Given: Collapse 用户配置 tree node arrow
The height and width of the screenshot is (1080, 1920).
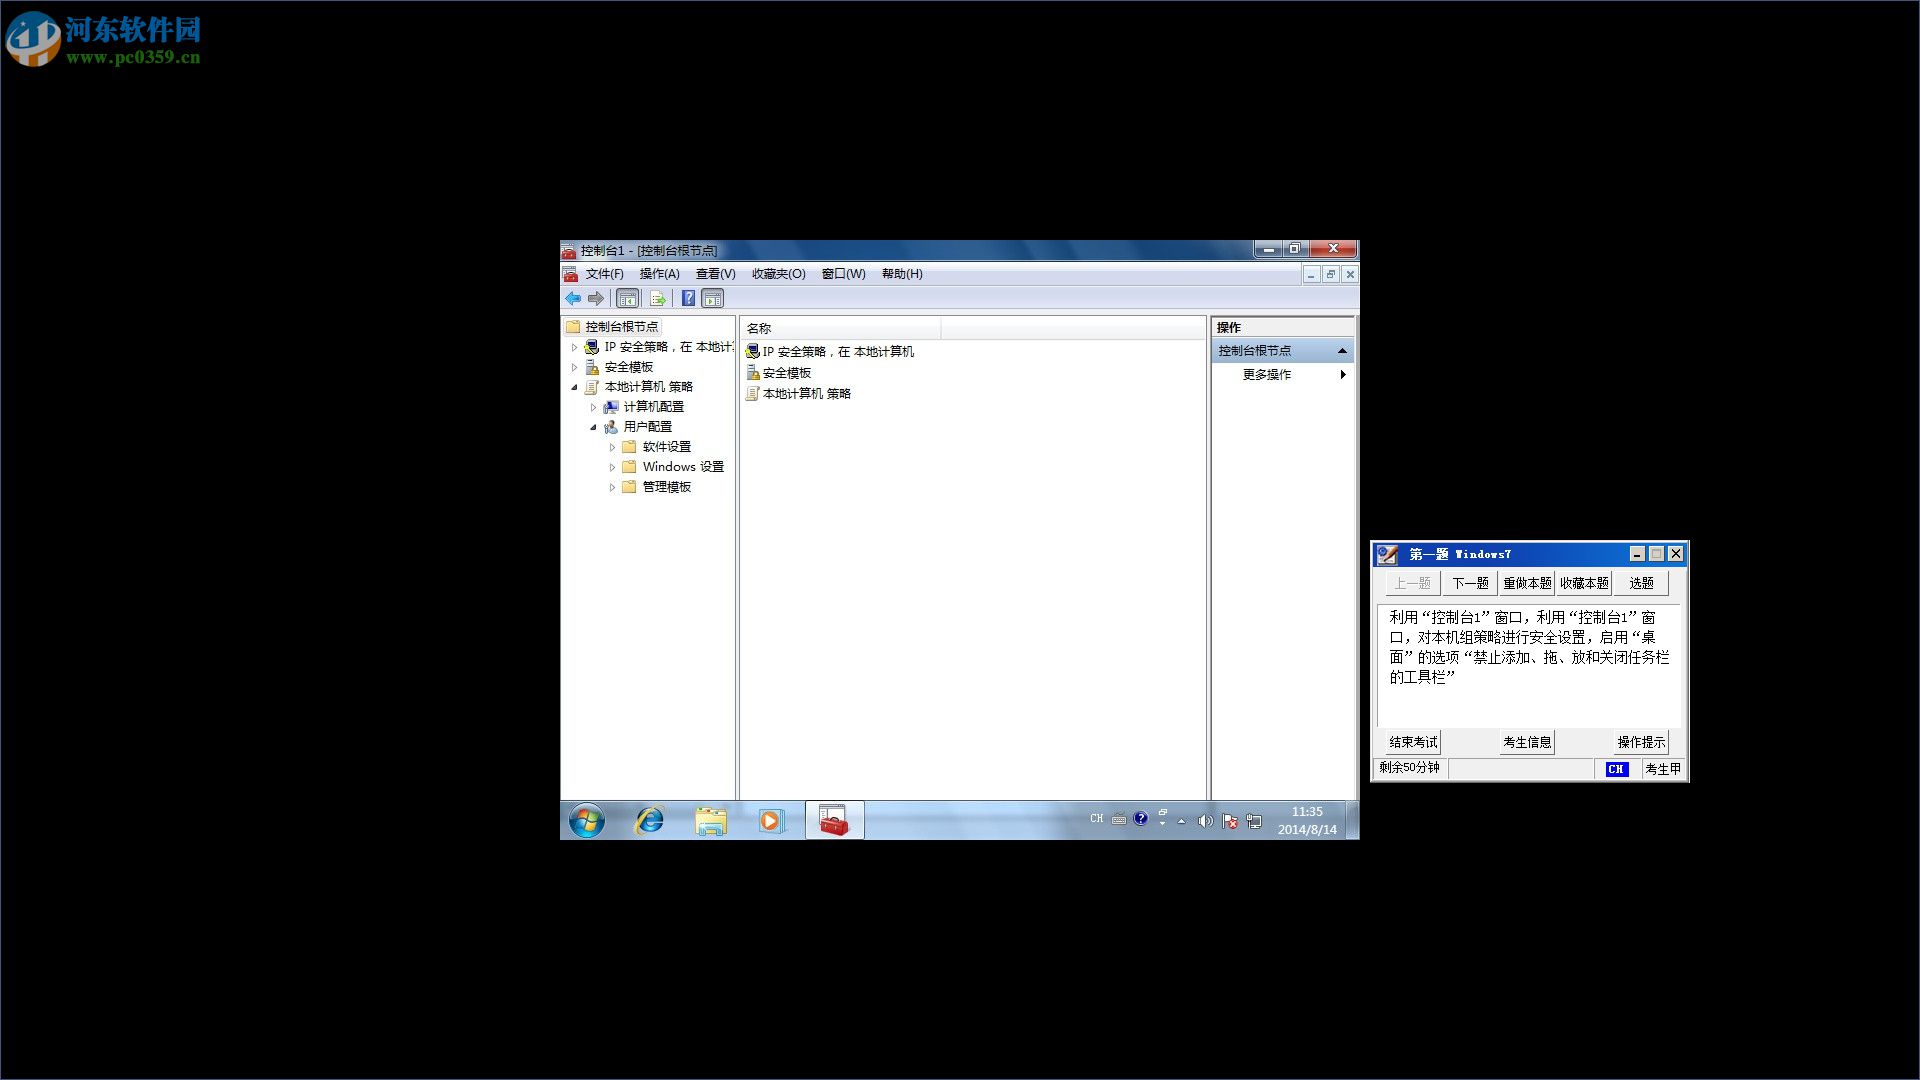Looking at the screenshot, I should [593, 427].
